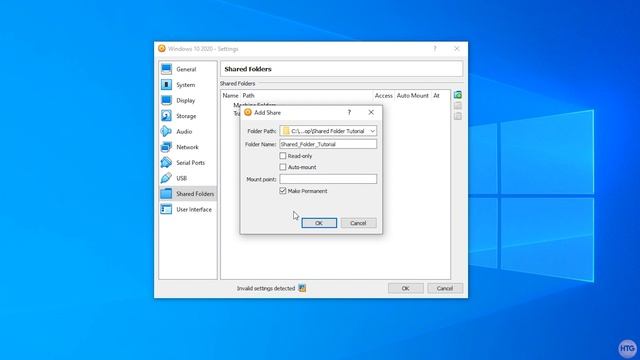This screenshot has width=640, height=360.
Task: Click the Settings window help question mark
Action: point(435,49)
